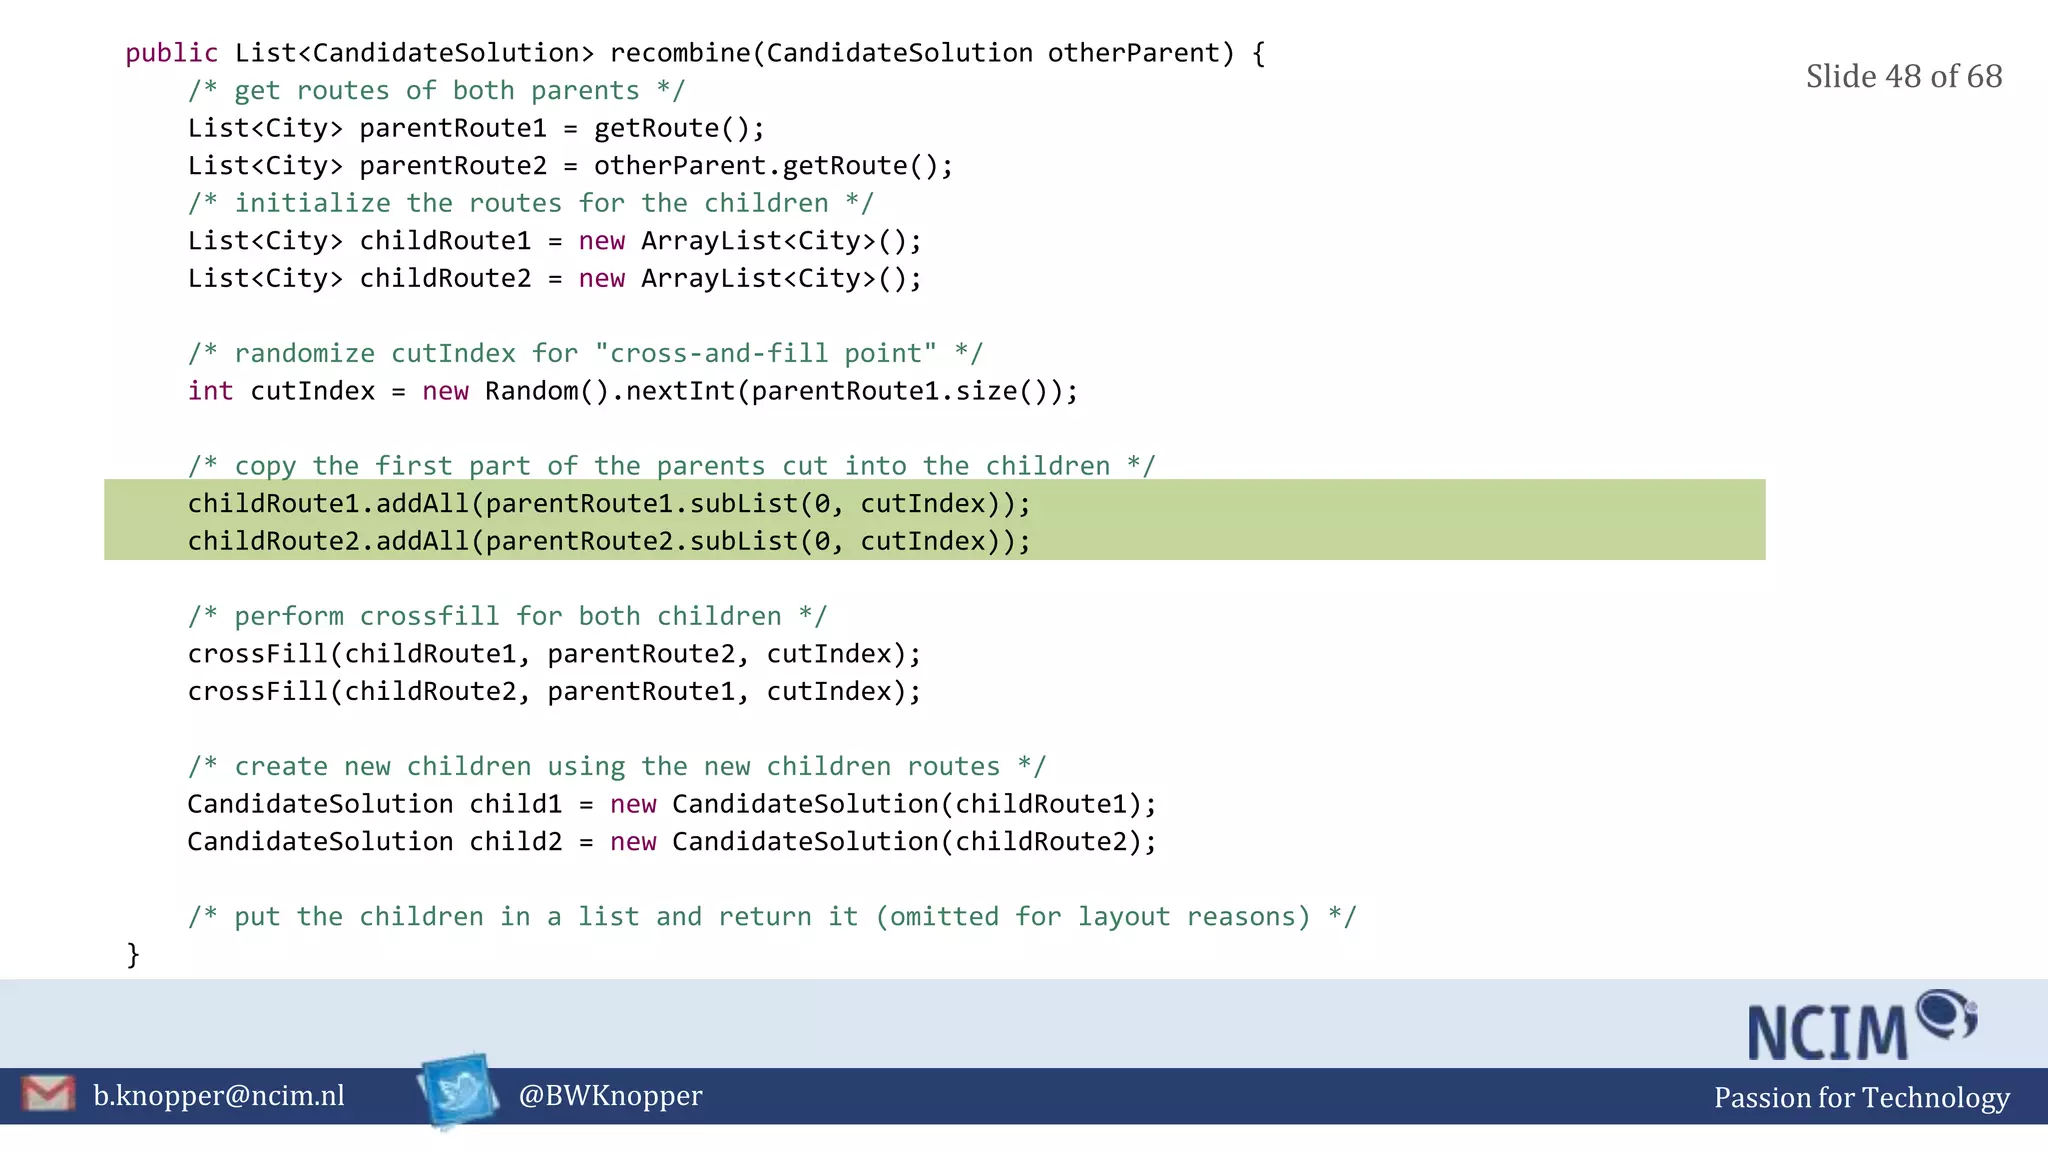Click the first crossFill call line
Screen dimensions: 2048x1152
click(554, 654)
